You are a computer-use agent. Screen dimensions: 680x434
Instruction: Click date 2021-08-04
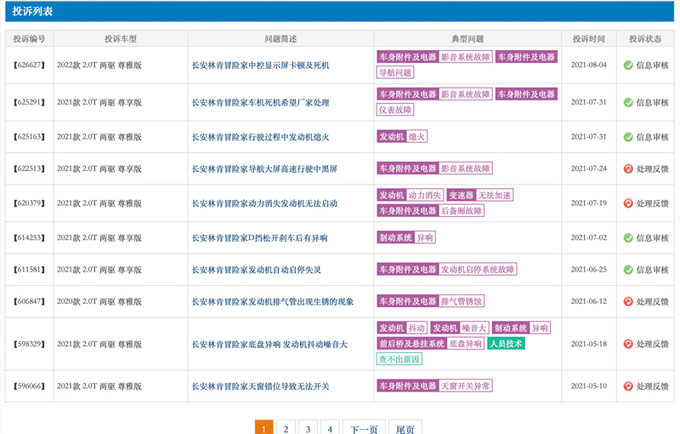tap(589, 65)
